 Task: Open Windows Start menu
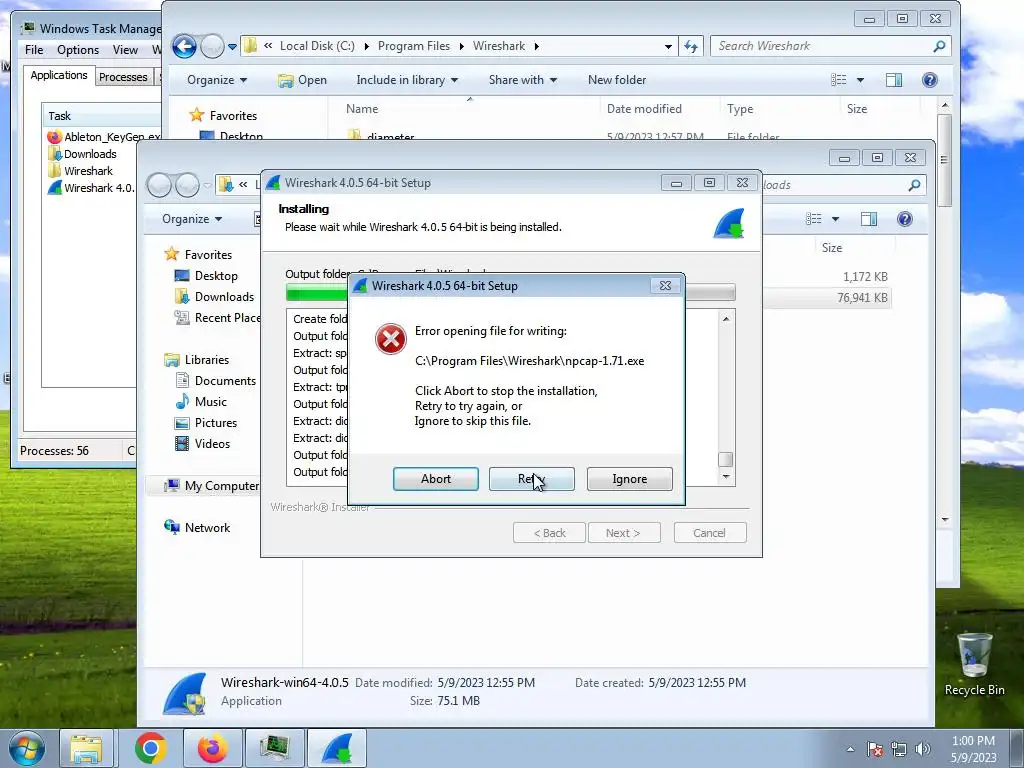tap(27, 748)
